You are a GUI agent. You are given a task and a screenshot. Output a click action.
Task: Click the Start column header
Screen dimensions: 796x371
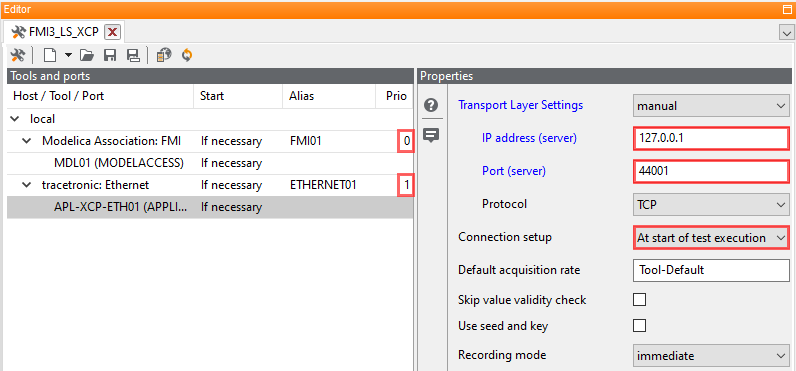tap(238, 96)
